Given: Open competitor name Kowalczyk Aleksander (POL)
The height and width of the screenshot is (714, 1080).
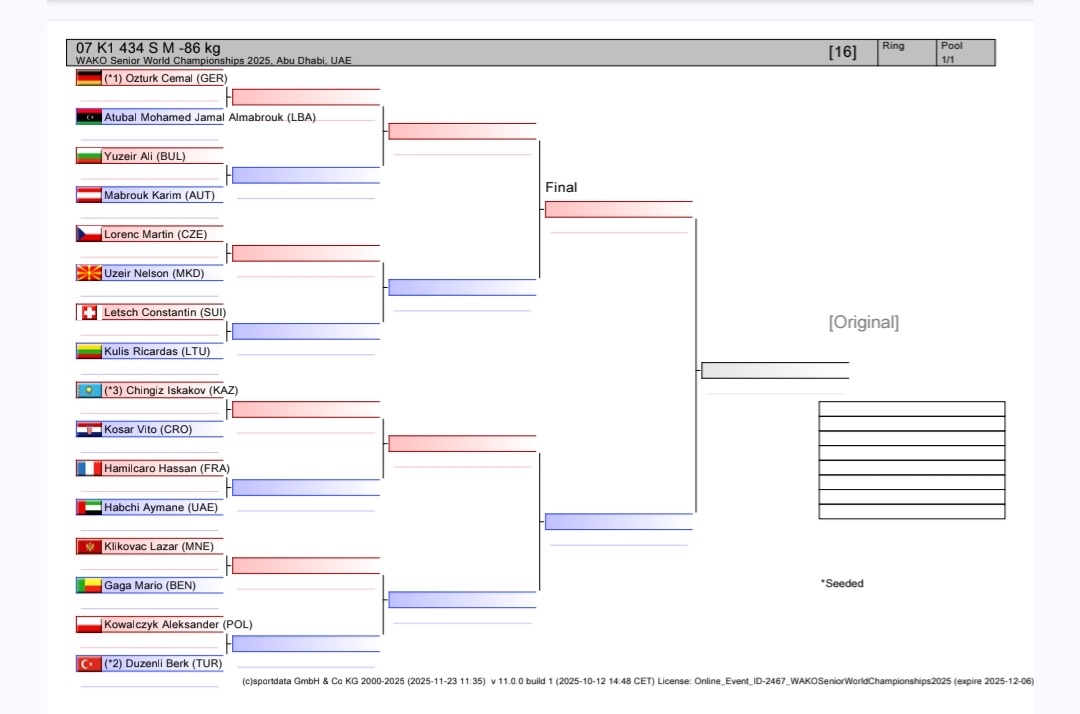Looking at the screenshot, I should 178,625.
